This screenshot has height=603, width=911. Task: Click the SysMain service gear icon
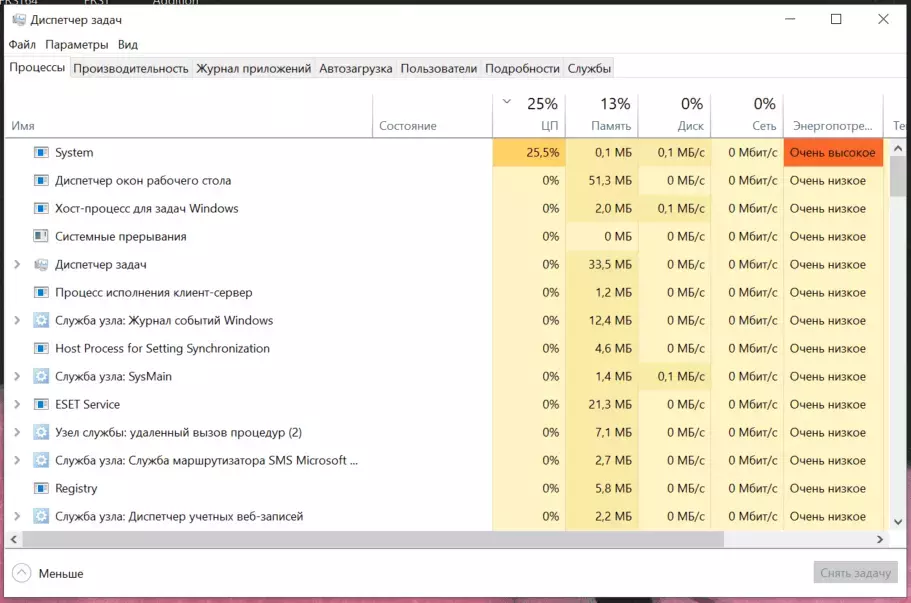click(x=41, y=376)
